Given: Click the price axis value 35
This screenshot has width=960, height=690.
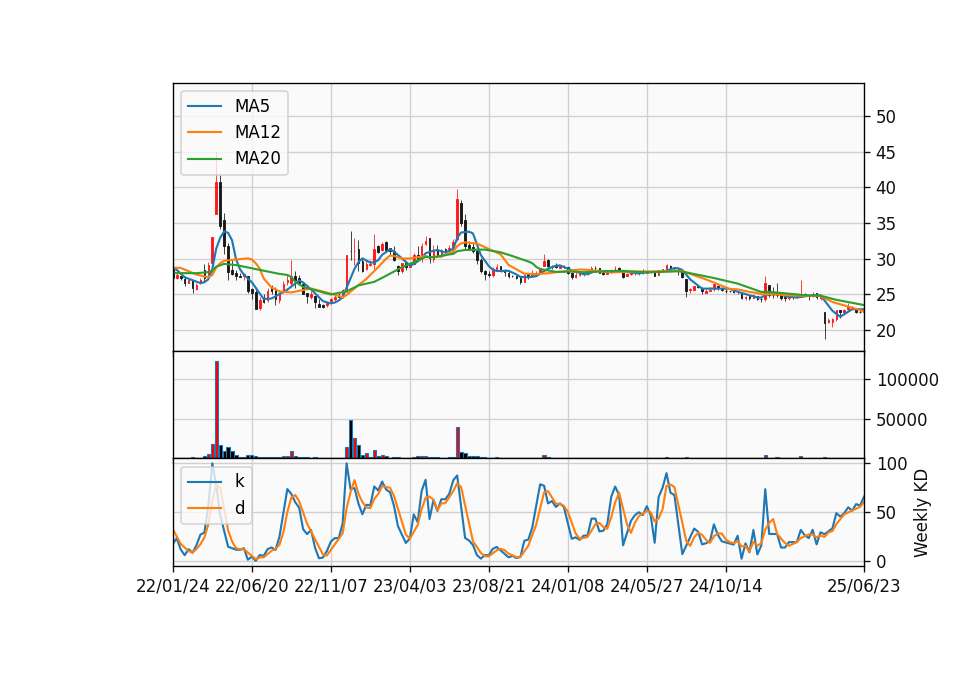Looking at the screenshot, I should click(885, 224).
